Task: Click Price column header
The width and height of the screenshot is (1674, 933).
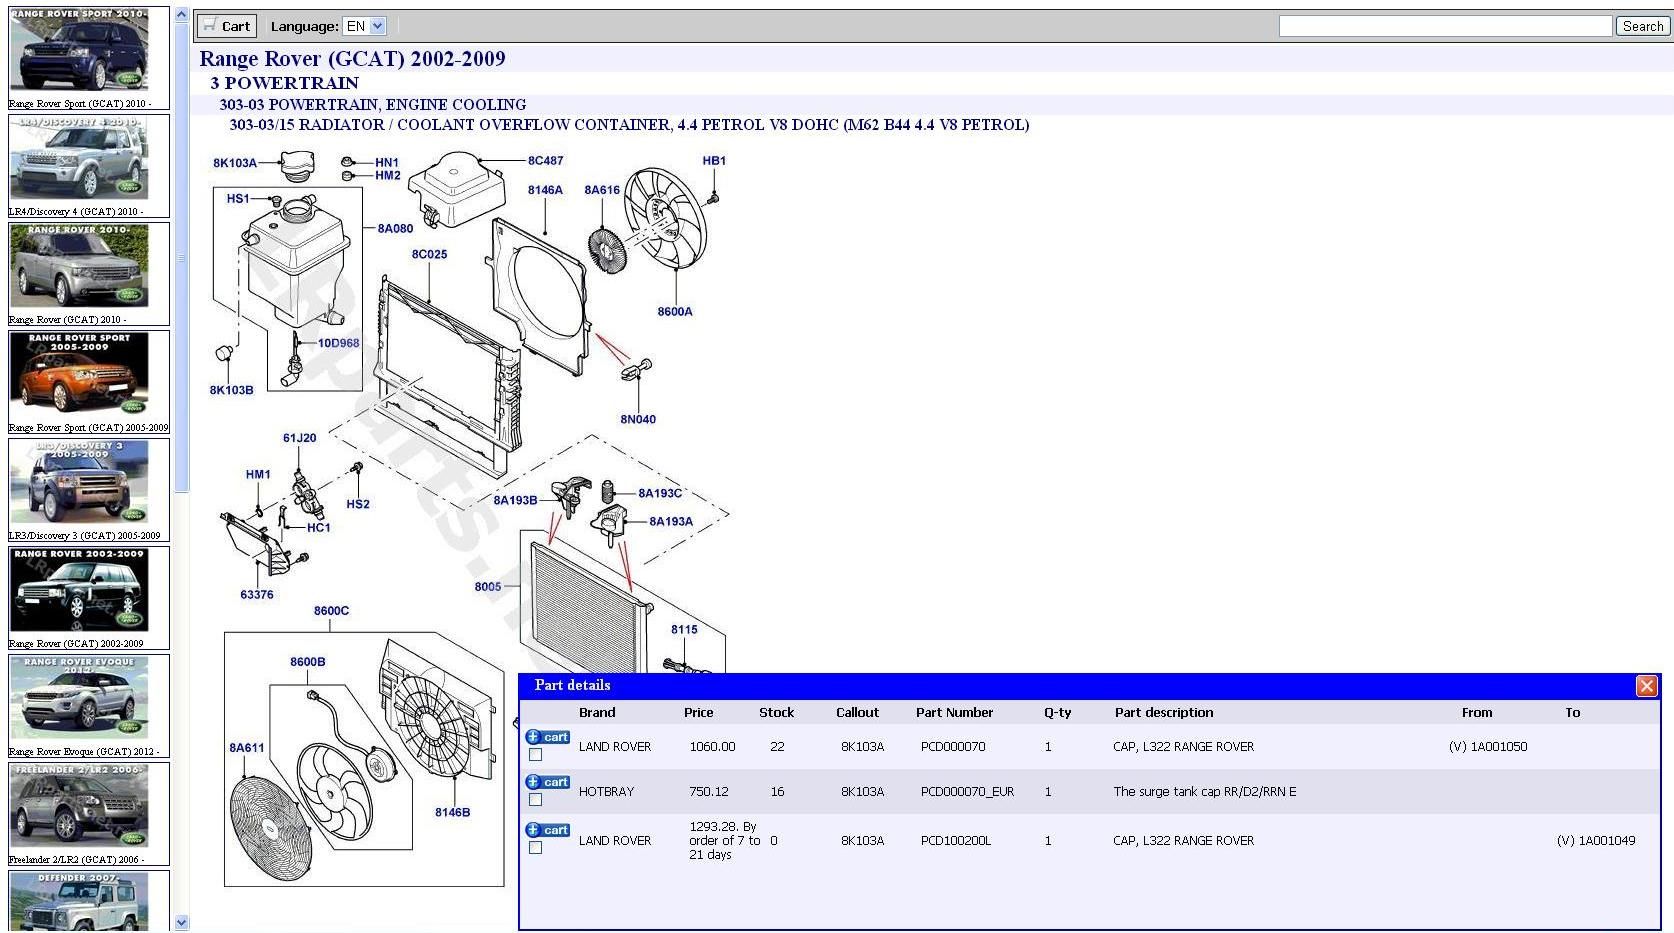Action: pos(698,712)
